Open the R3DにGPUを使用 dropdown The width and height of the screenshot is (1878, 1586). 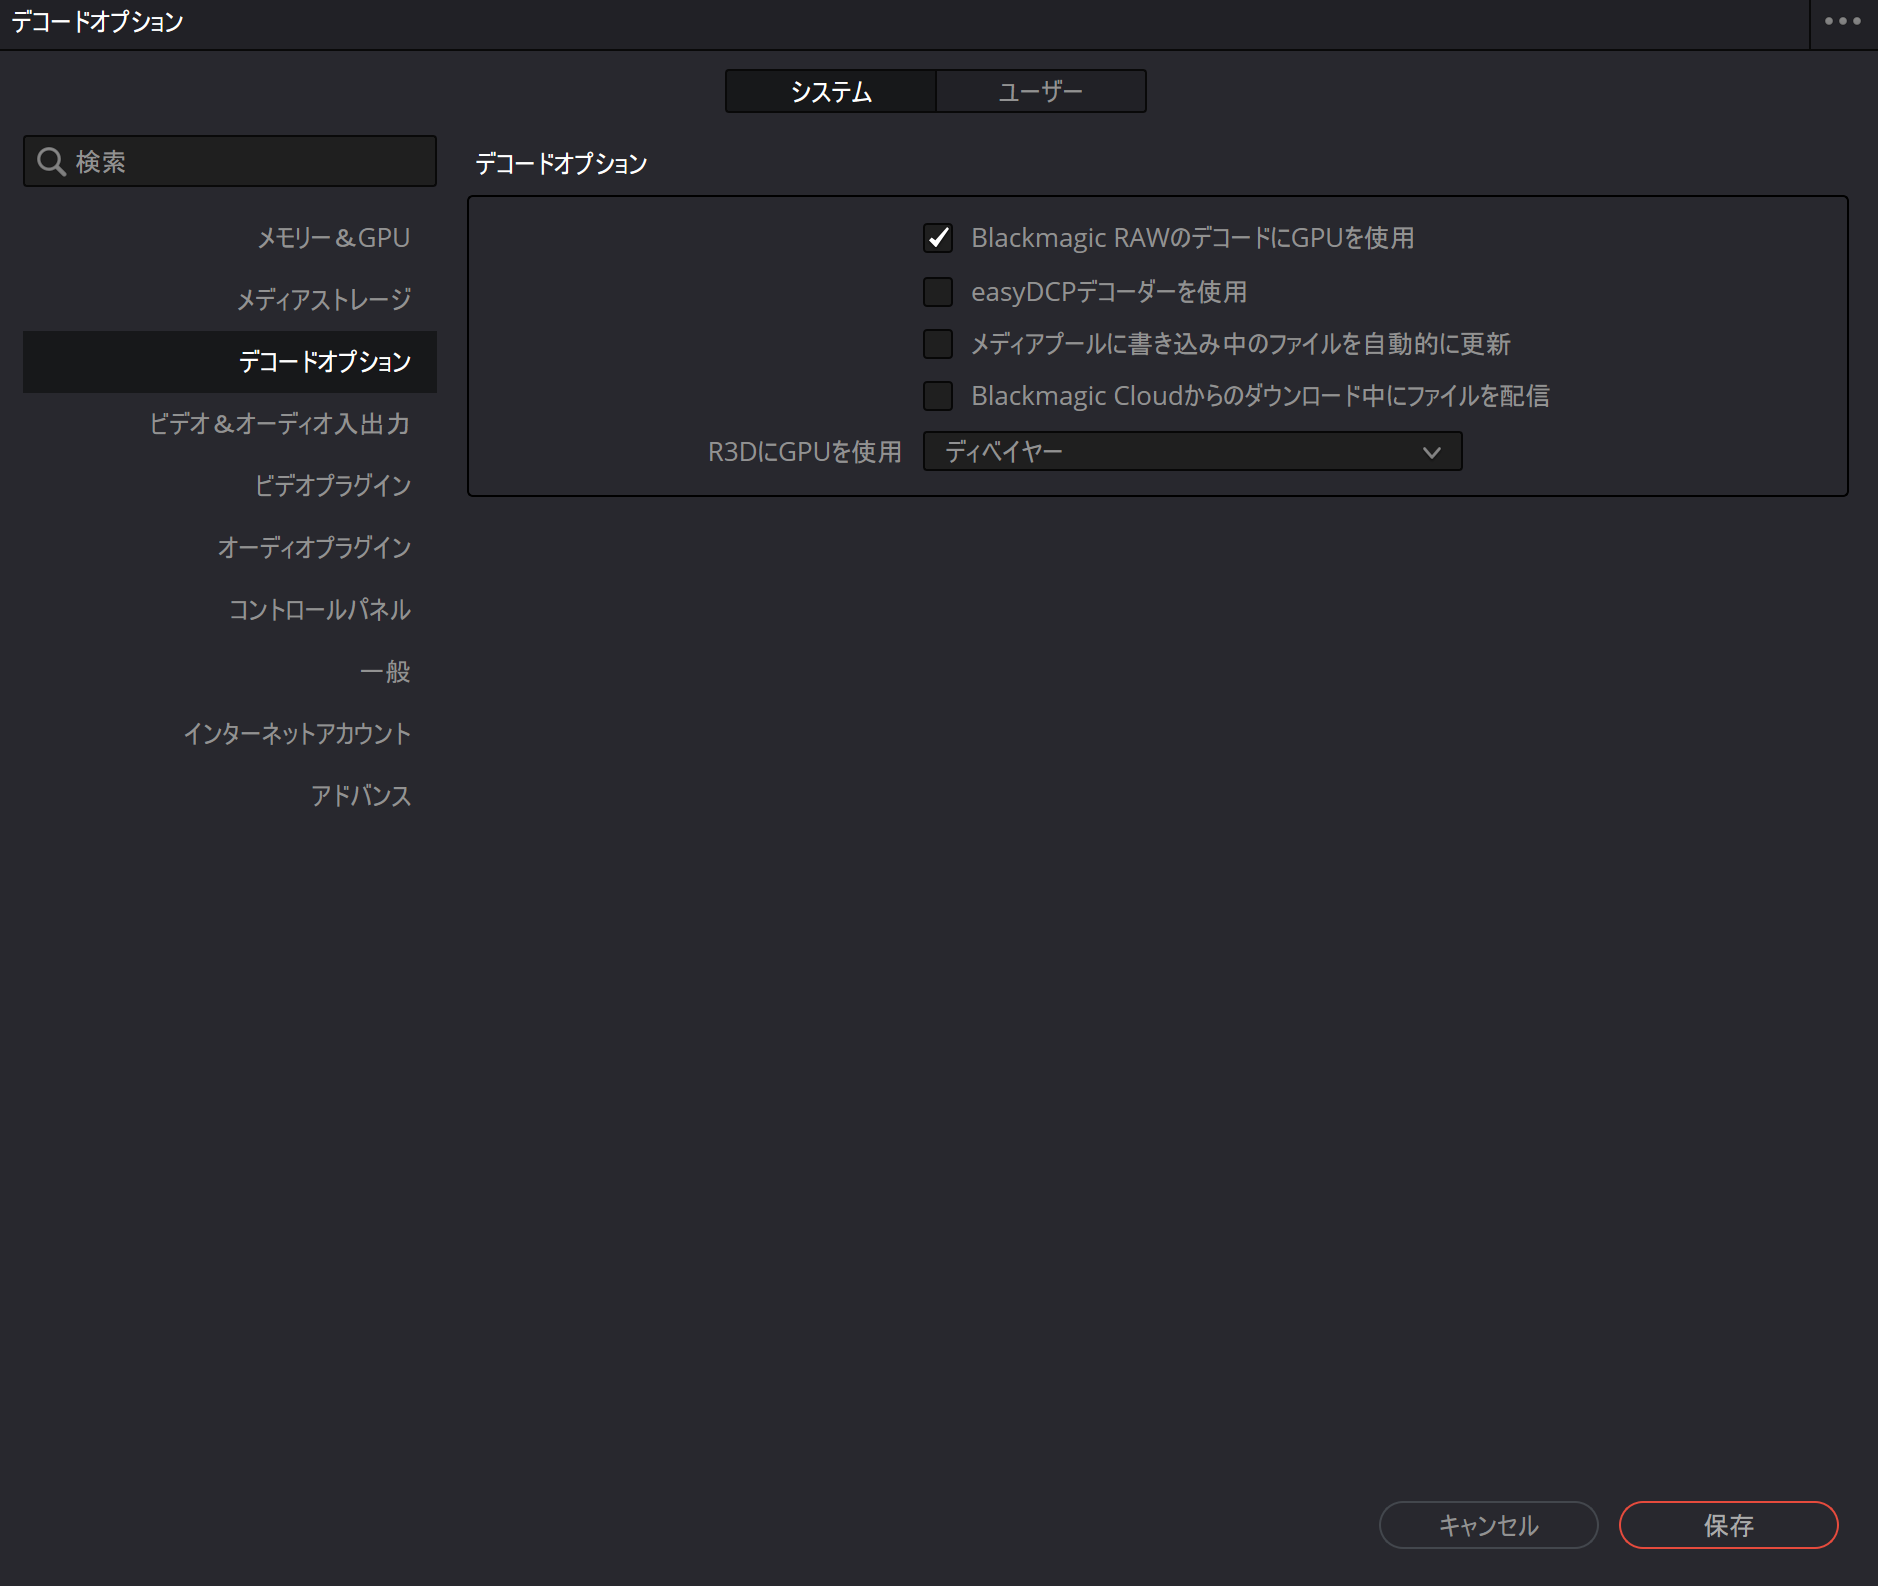[x=1192, y=451]
